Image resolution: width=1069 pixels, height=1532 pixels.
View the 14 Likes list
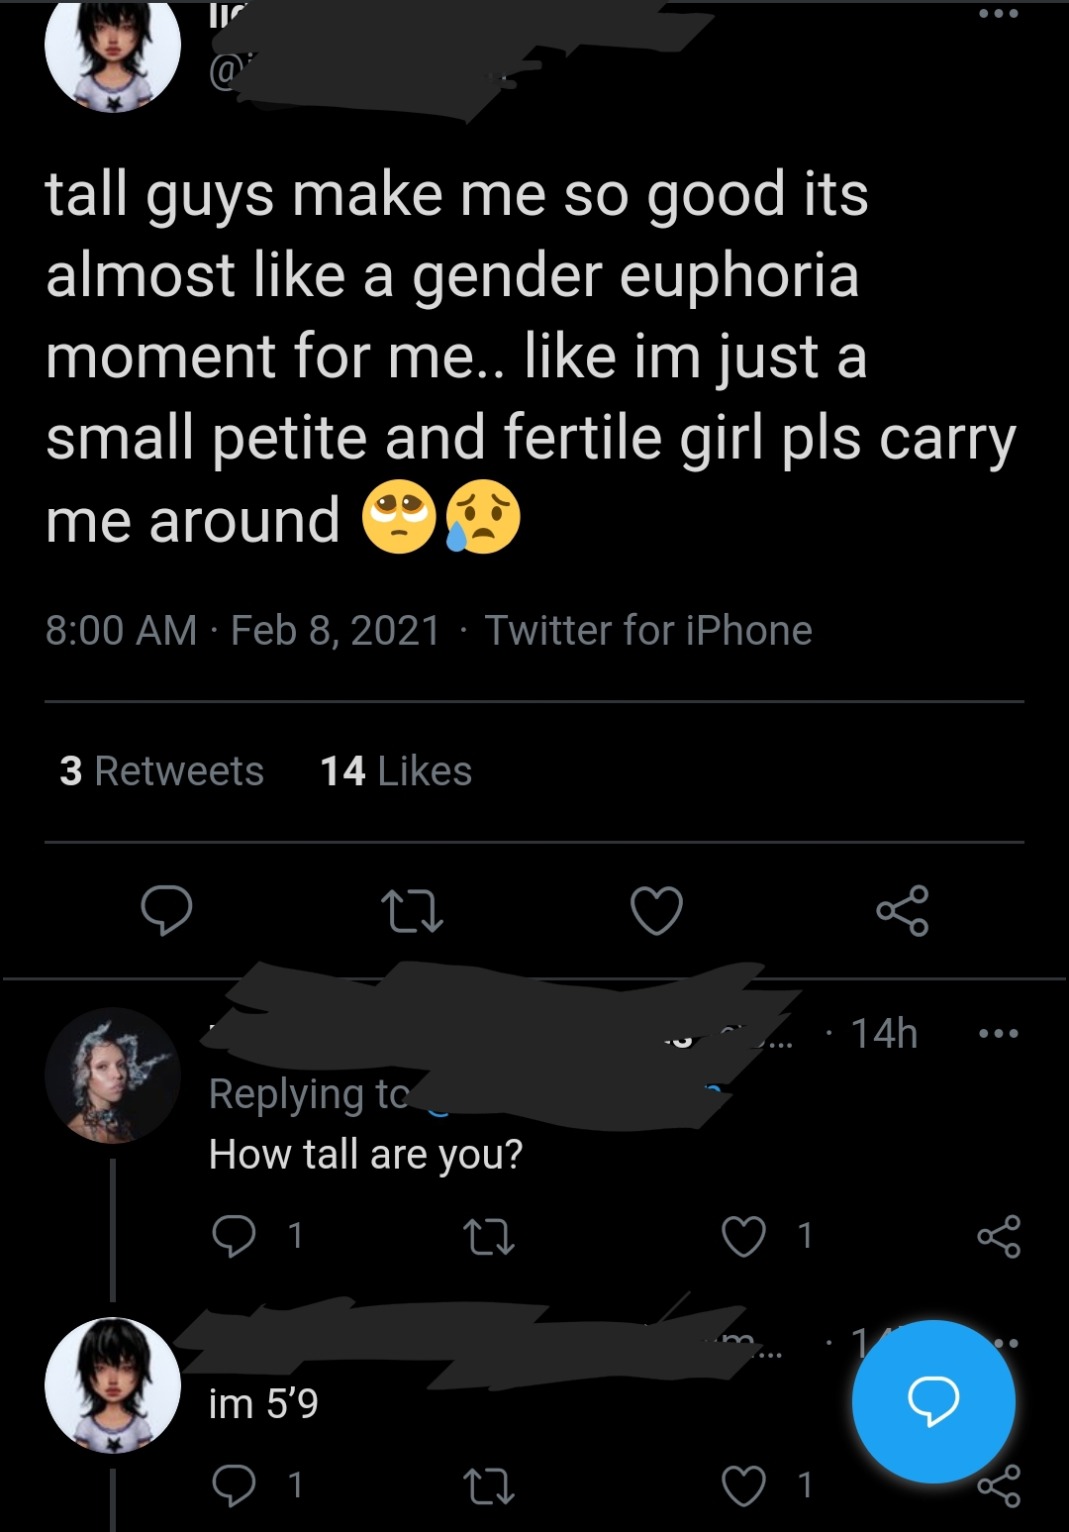tap(396, 771)
